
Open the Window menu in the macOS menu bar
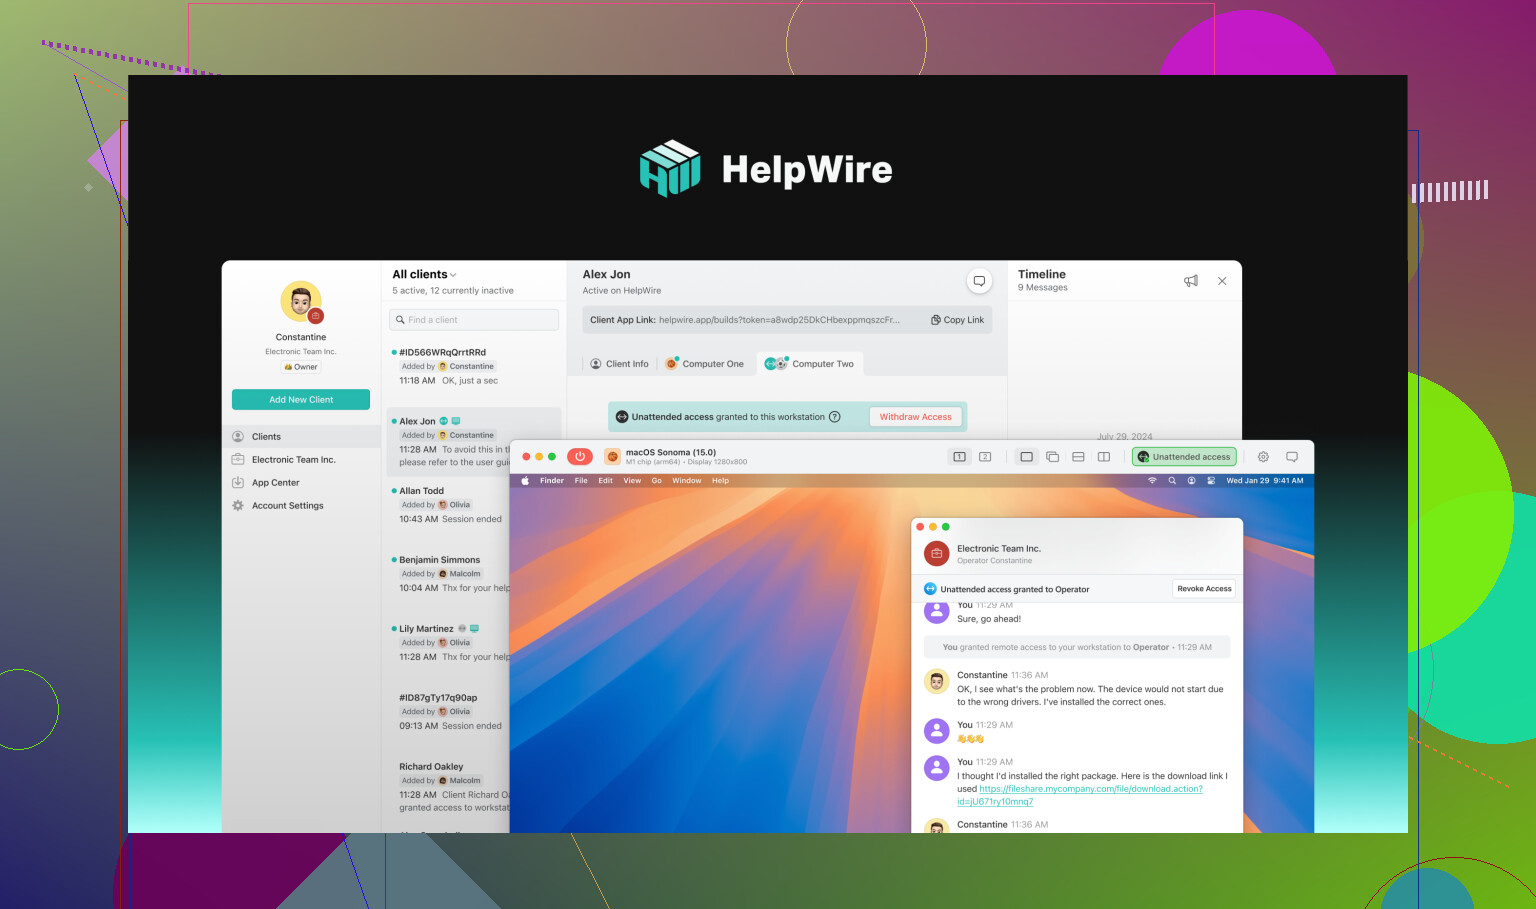click(687, 480)
